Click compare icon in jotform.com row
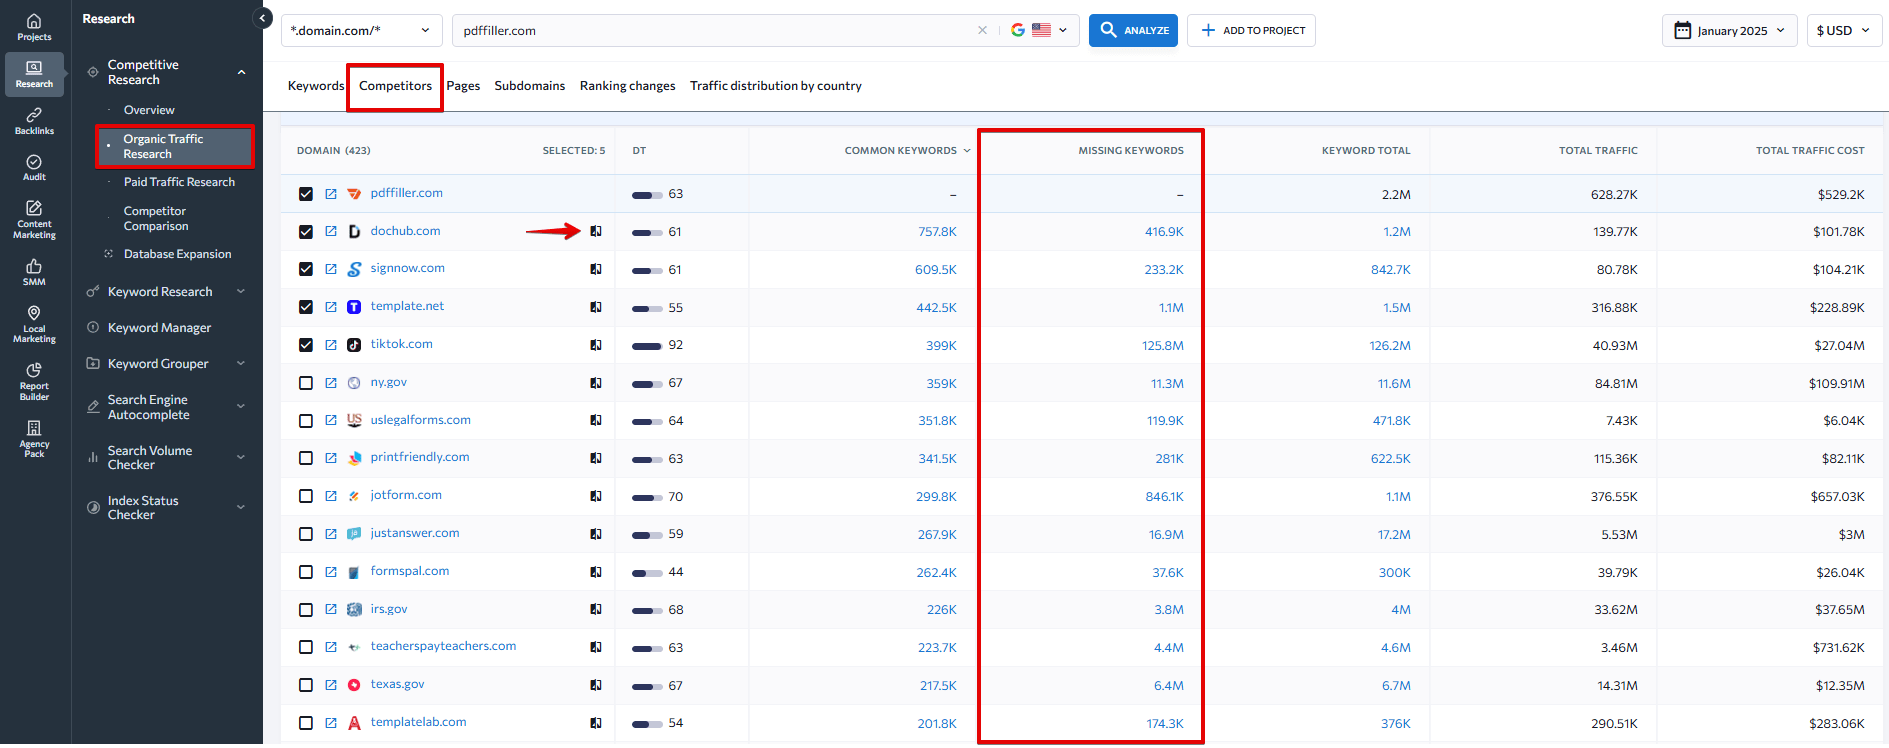 tap(596, 496)
